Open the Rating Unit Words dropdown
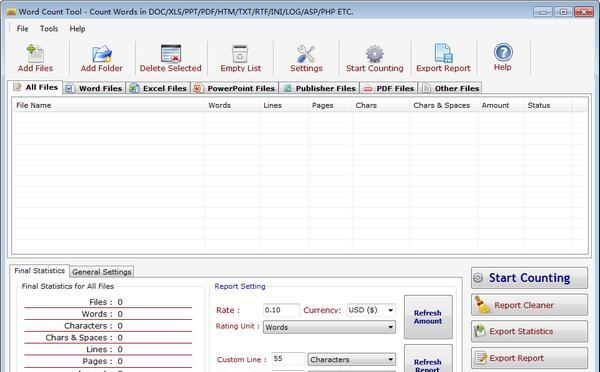Viewport: 600px width, 372px height. pos(329,327)
